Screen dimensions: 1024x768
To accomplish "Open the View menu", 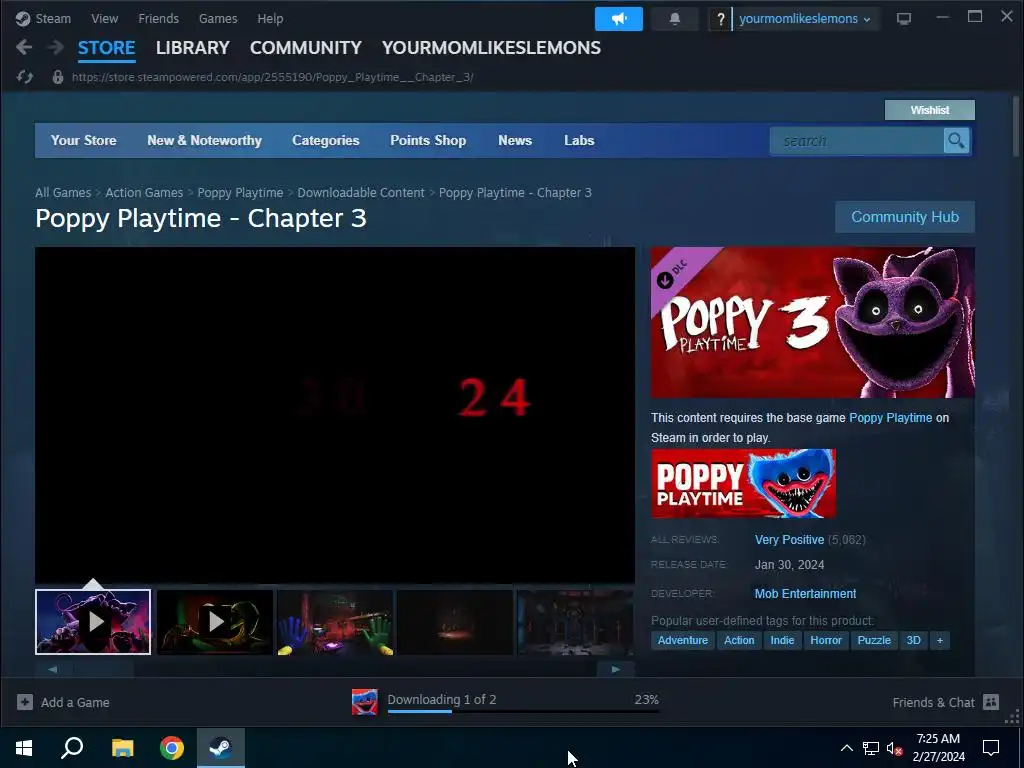I will (x=104, y=19).
